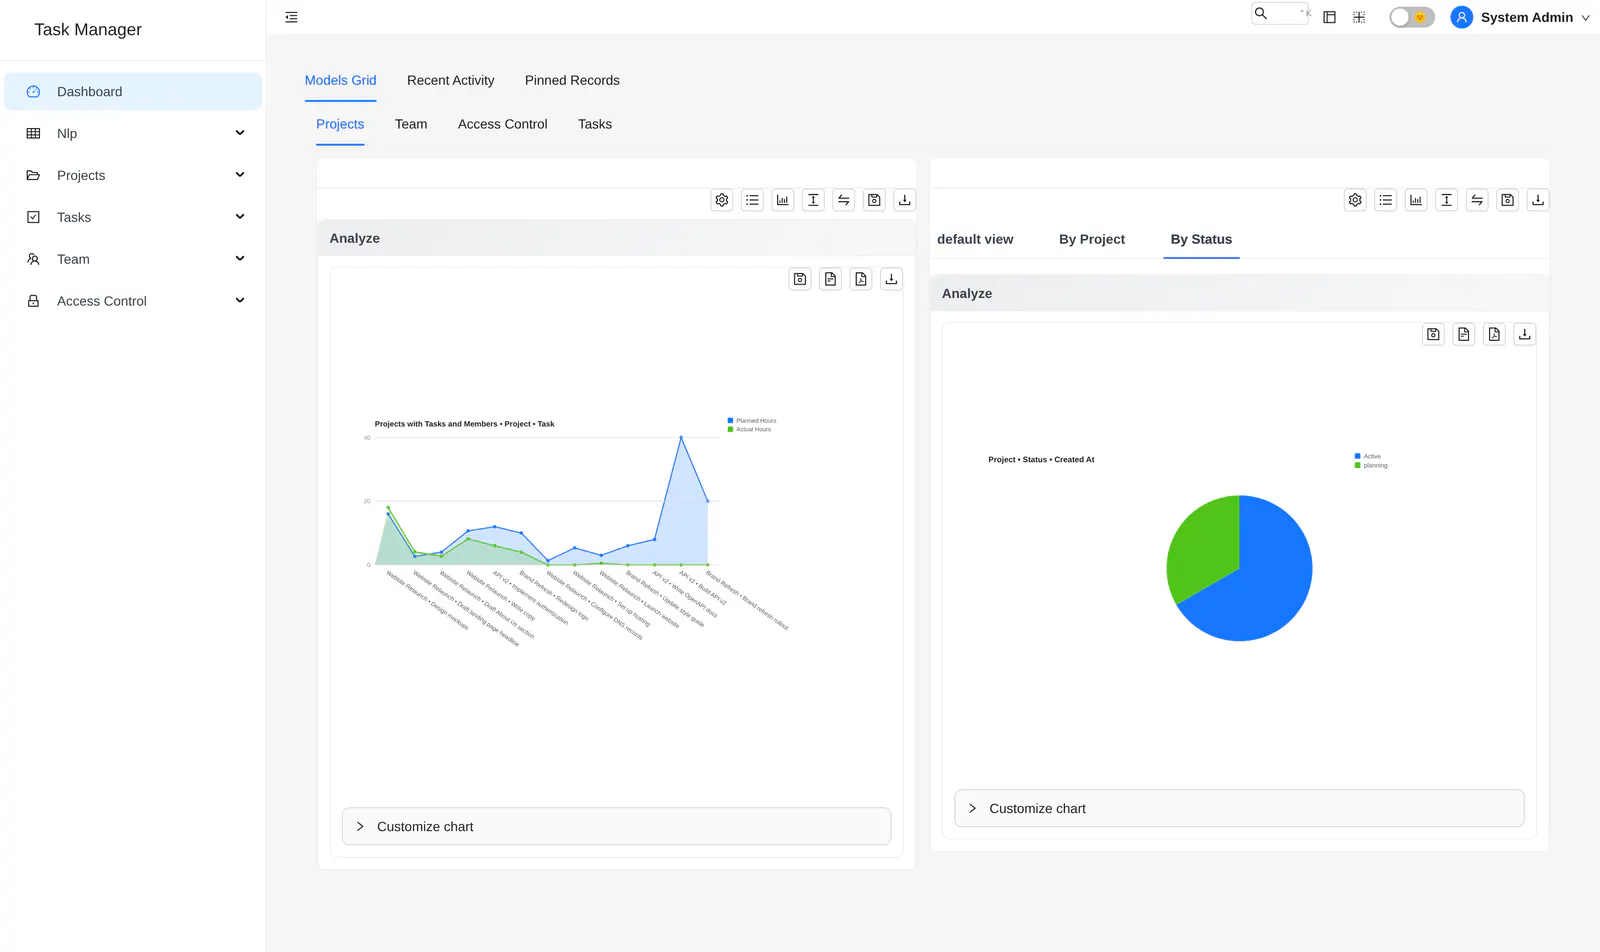The width and height of the screenshot is (1600, 952).
Task: Switch to the By Status tab
Action: click(1201, 239)
